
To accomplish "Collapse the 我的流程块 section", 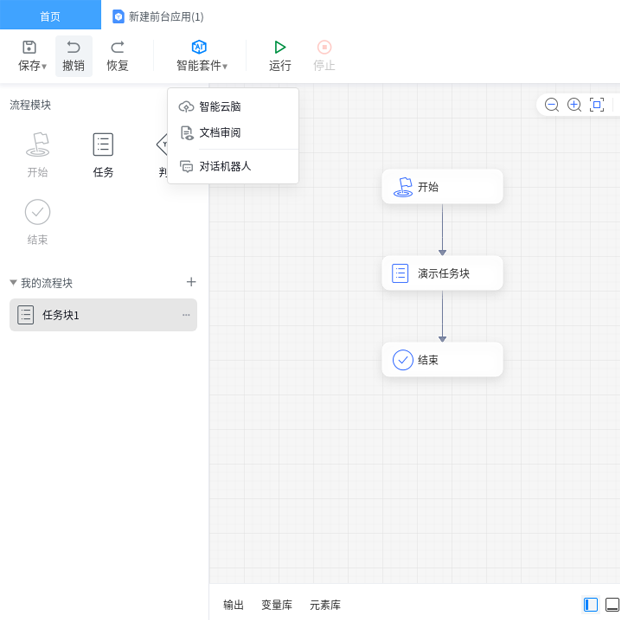I will point(14,283).
